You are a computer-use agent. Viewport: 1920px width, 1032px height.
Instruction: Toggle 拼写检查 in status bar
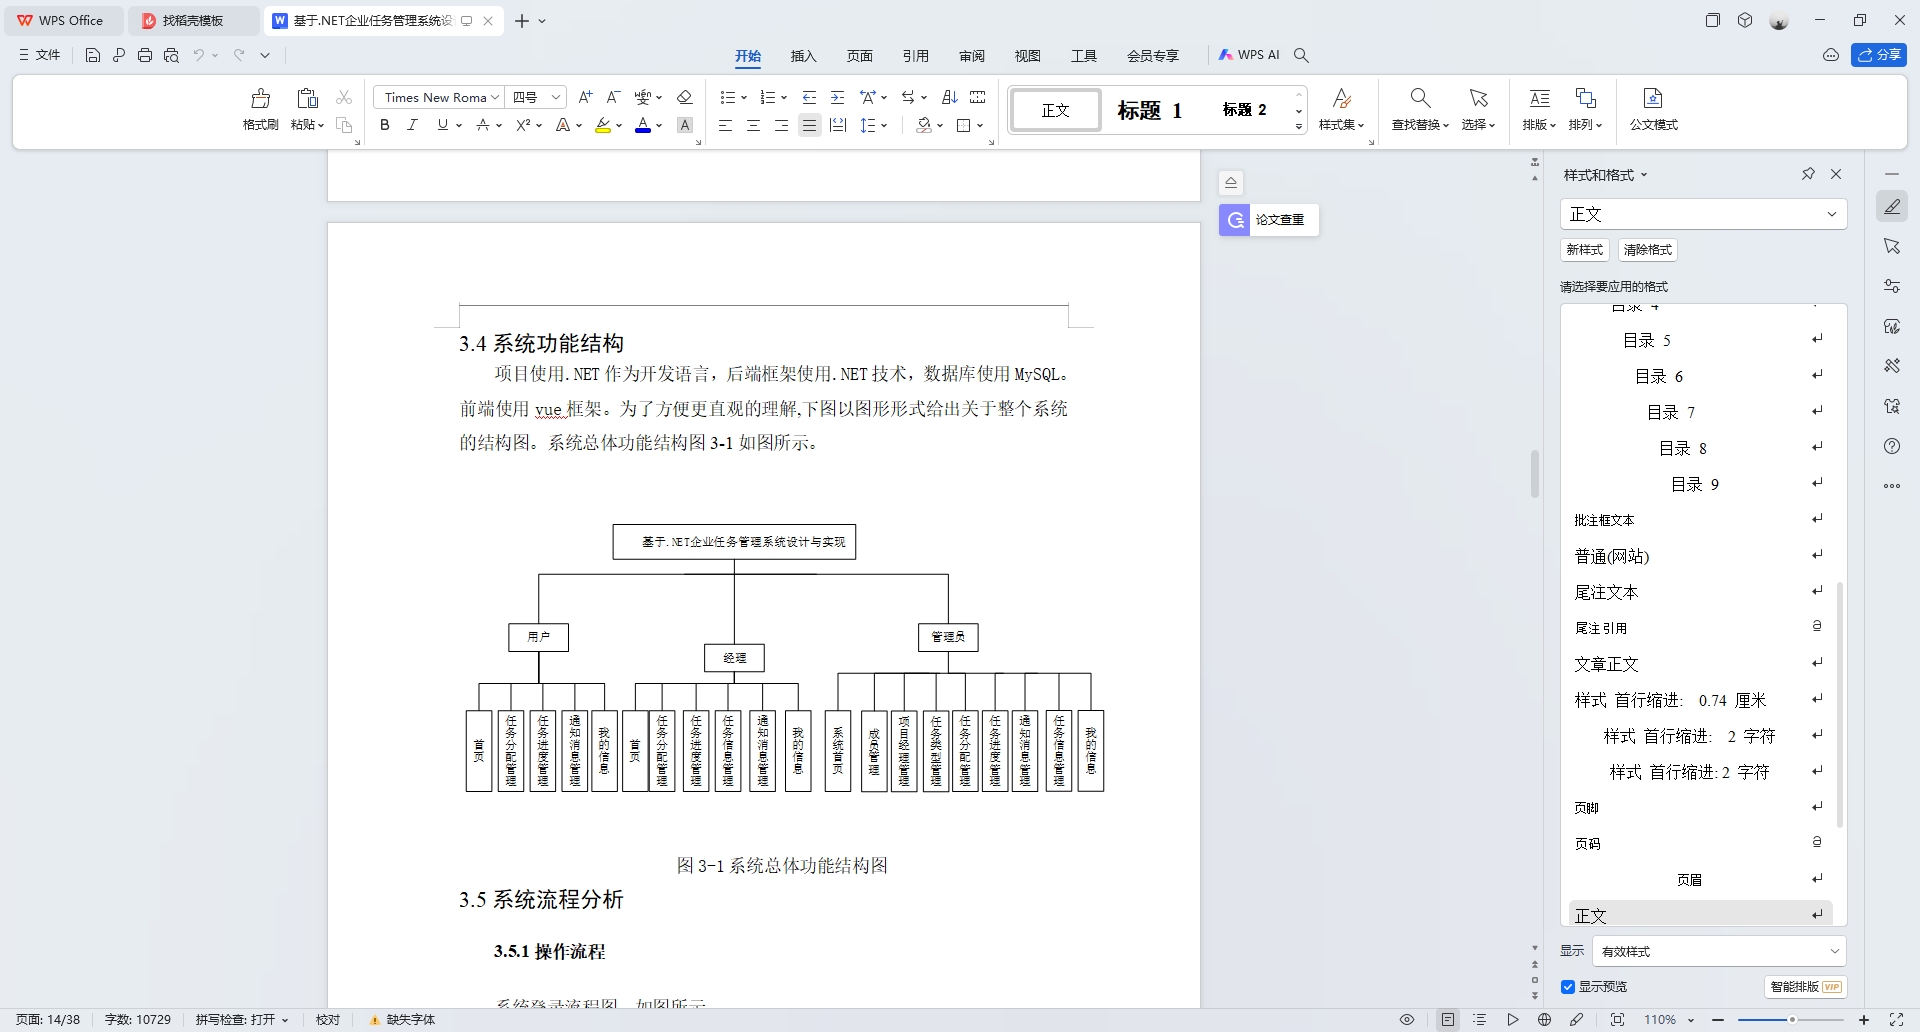point(241,1020)
